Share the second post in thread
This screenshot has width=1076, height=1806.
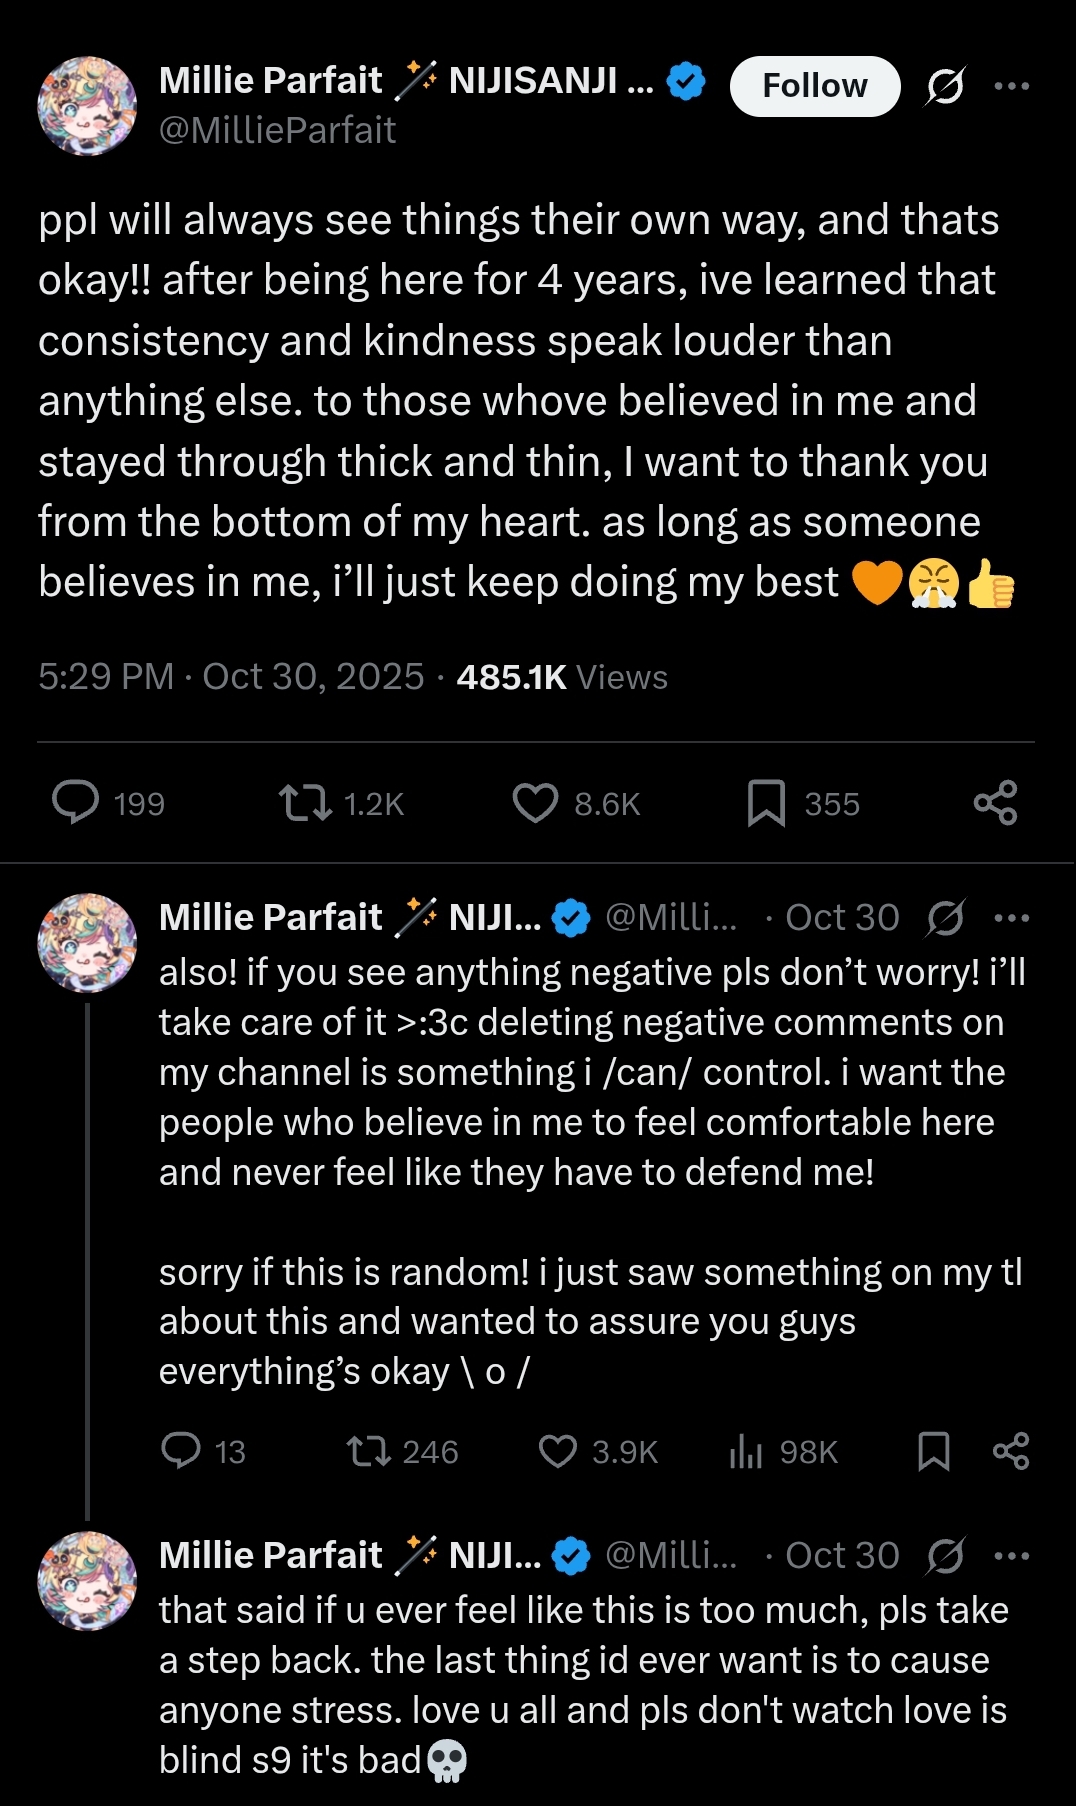pyautogui.click(x=1010, y=1451)
